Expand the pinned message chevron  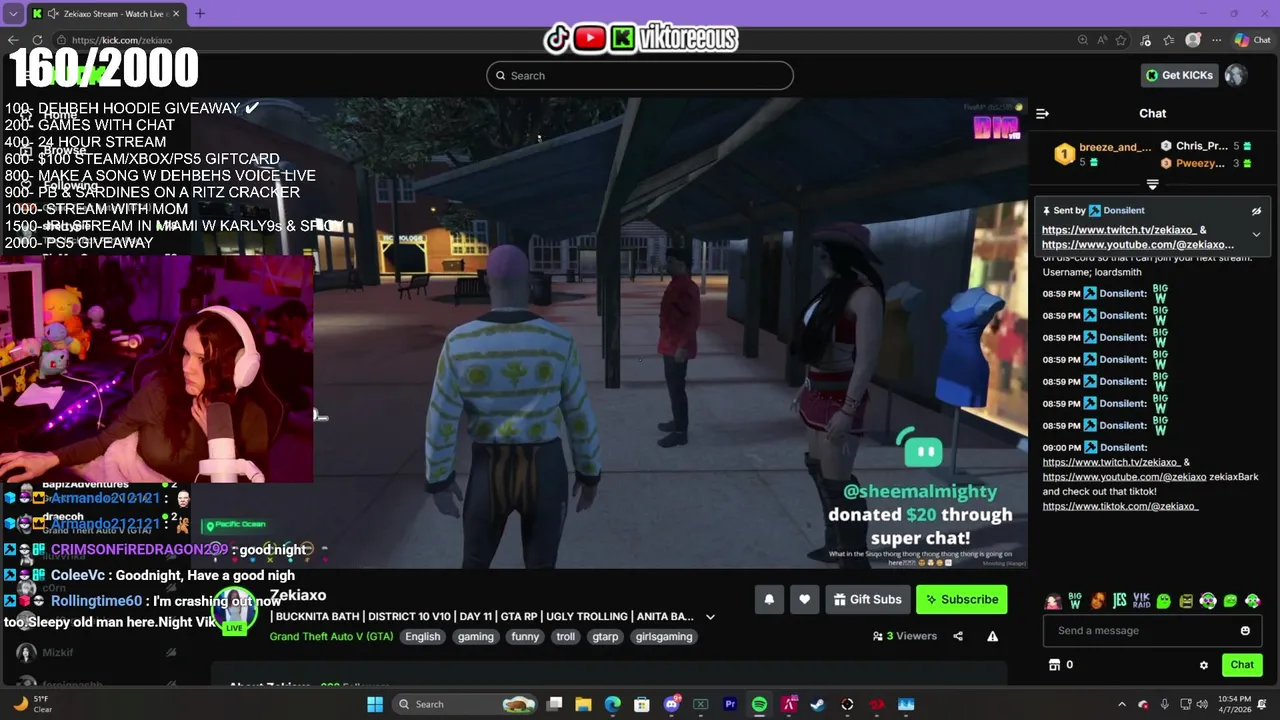pyautogui.click(x=1256, y=235)
